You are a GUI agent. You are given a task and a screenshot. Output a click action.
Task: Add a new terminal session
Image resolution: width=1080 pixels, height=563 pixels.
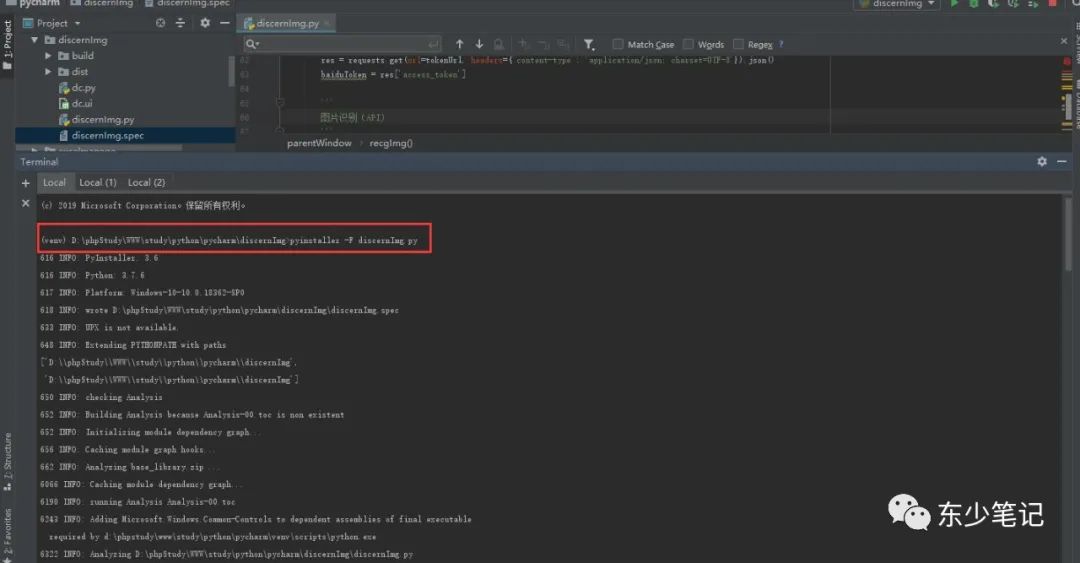25,183
